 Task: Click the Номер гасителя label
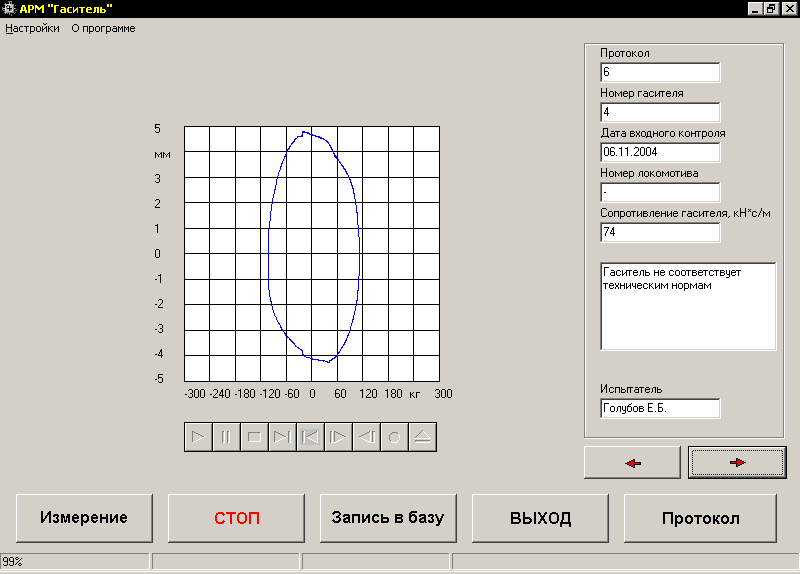pyautogui.click(x=642, y=93)
